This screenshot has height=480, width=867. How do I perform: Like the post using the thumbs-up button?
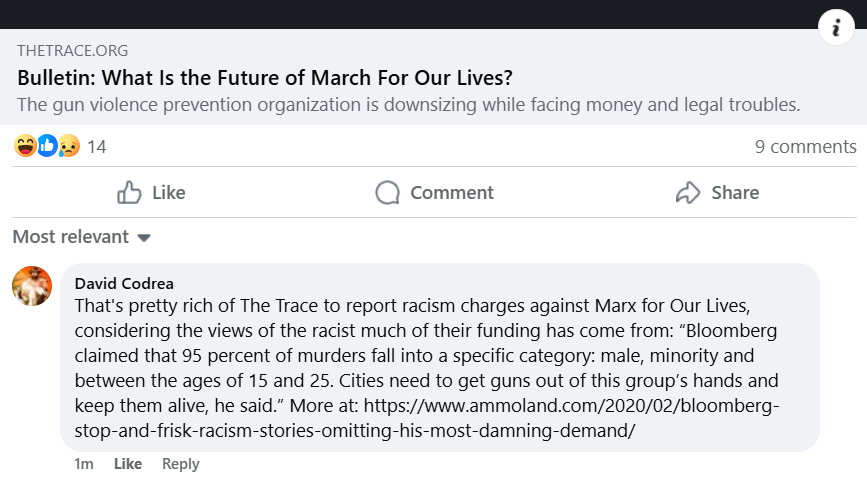coord(151,193)
